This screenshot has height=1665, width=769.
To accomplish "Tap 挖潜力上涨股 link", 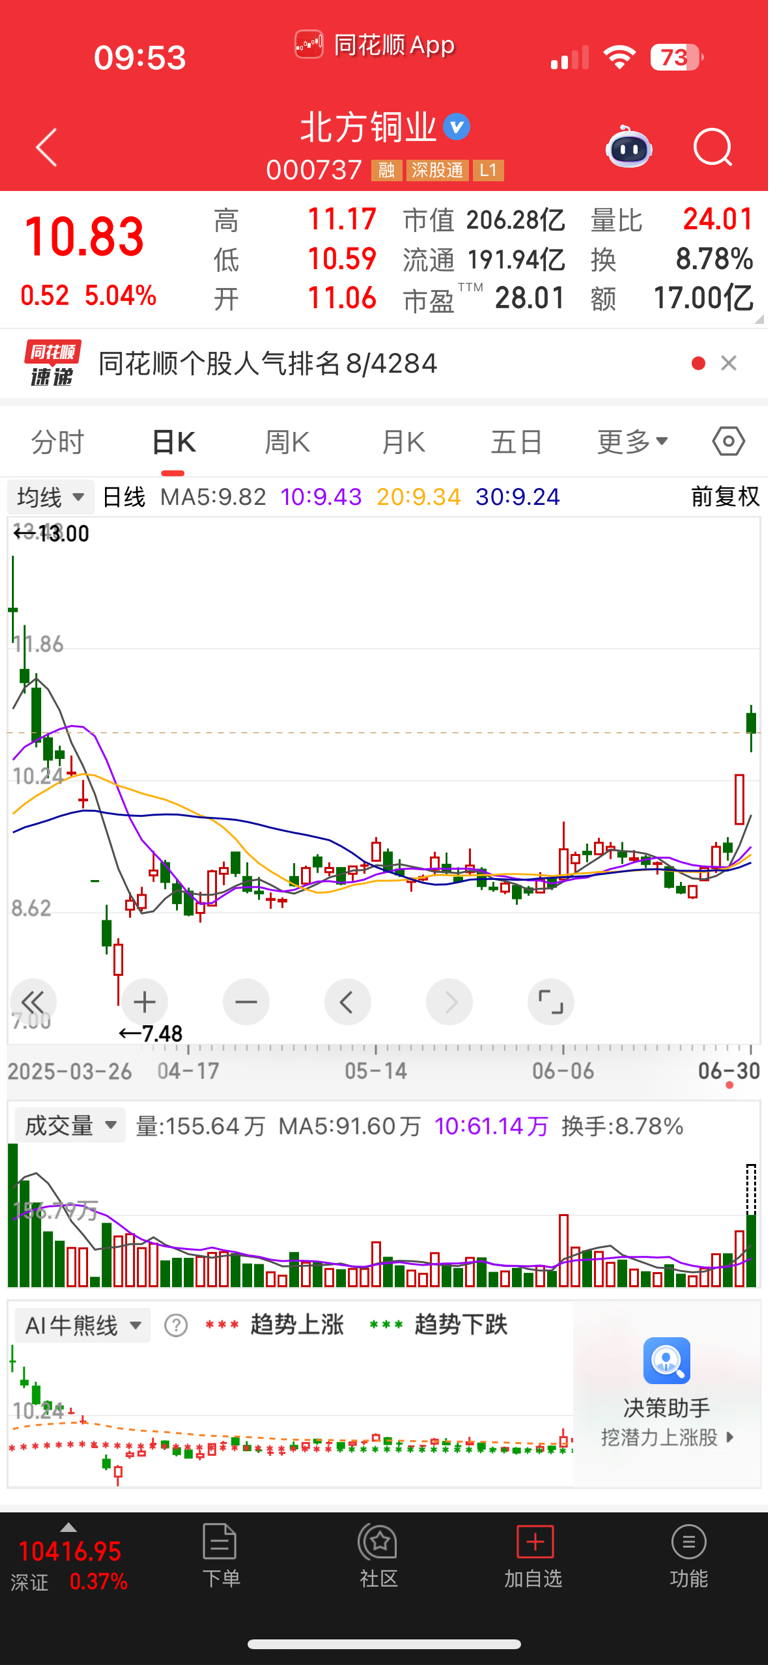I will (667, 1437).
